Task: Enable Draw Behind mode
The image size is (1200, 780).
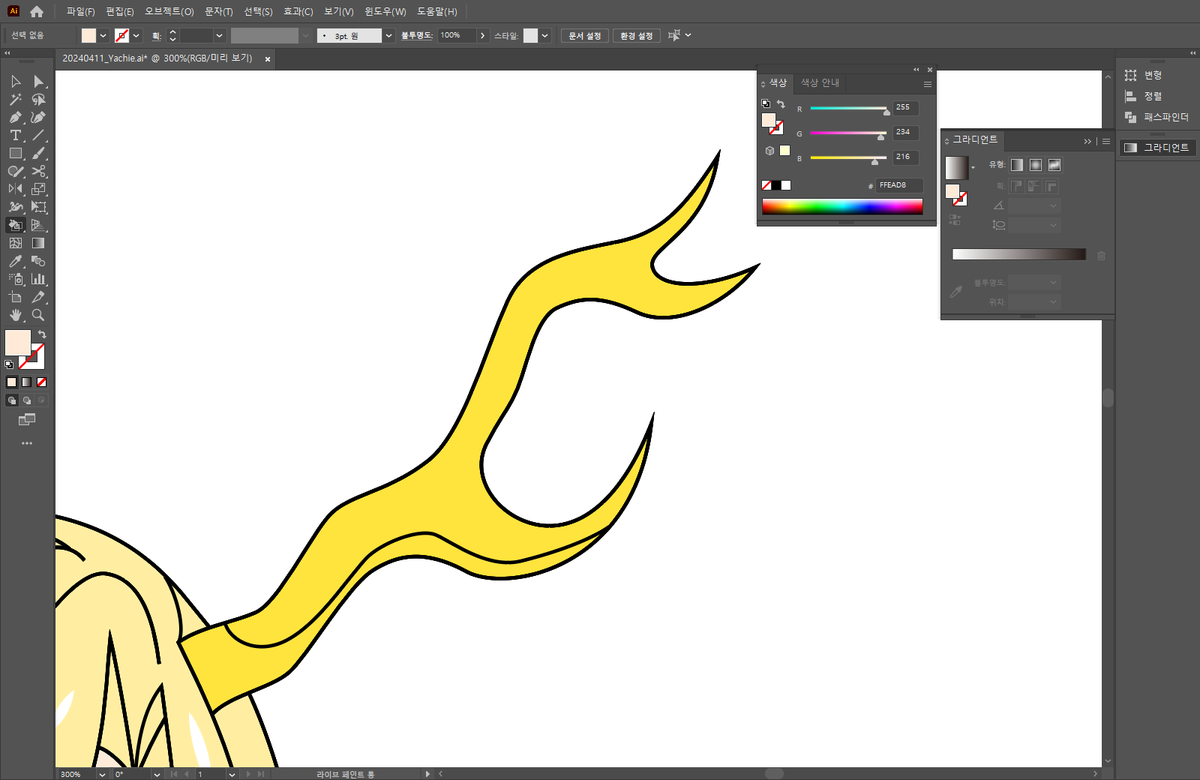Action: [x=27, y=400]
